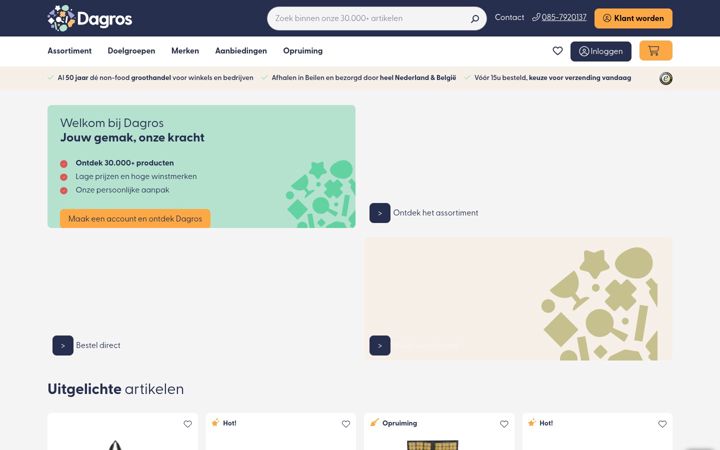
Task: Click arrow button next to Bestel direct
Action: click(63, 345)
